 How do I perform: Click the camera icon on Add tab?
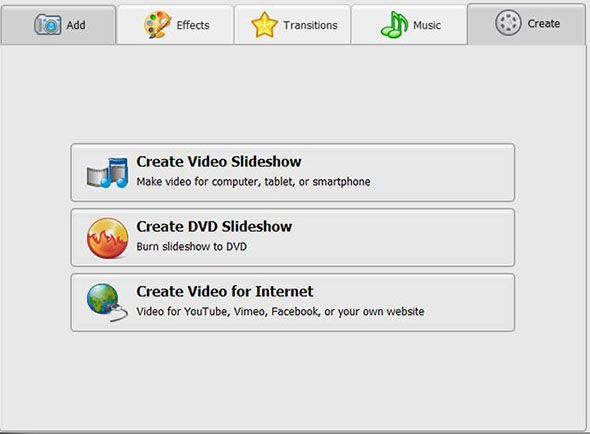(48, 25)
